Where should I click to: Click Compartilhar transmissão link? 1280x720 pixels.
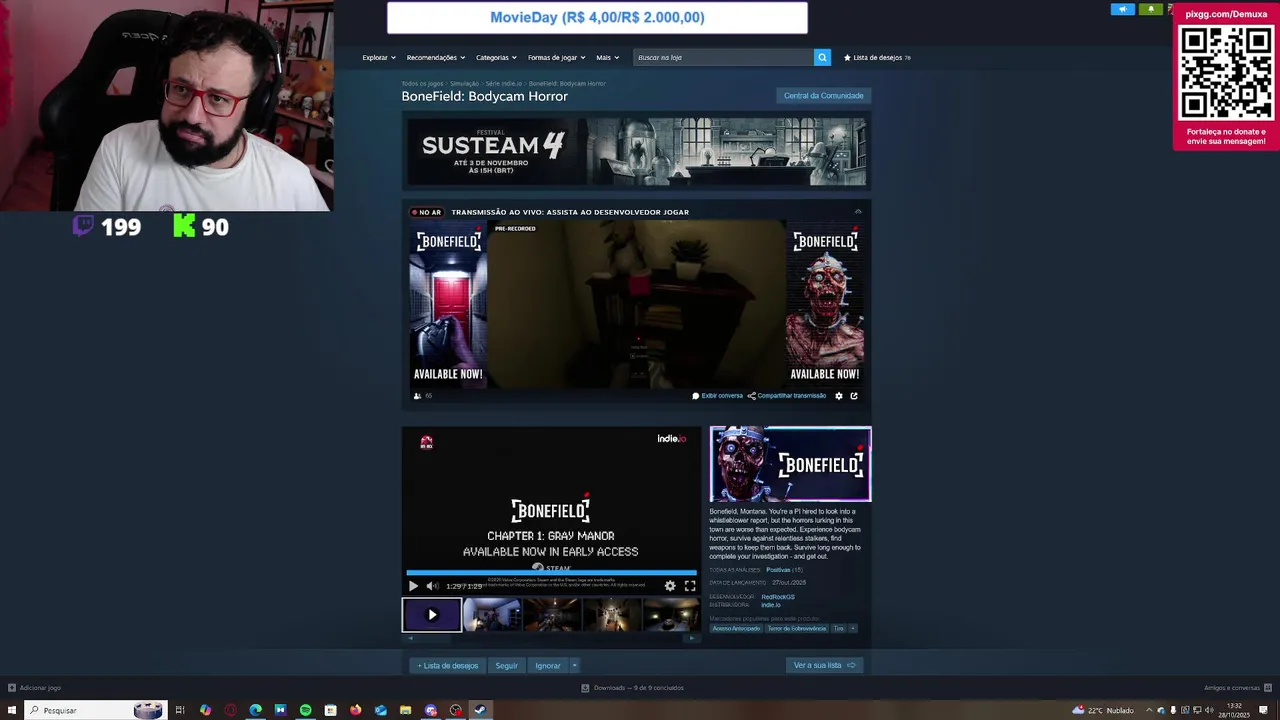[x=787, y=396]
